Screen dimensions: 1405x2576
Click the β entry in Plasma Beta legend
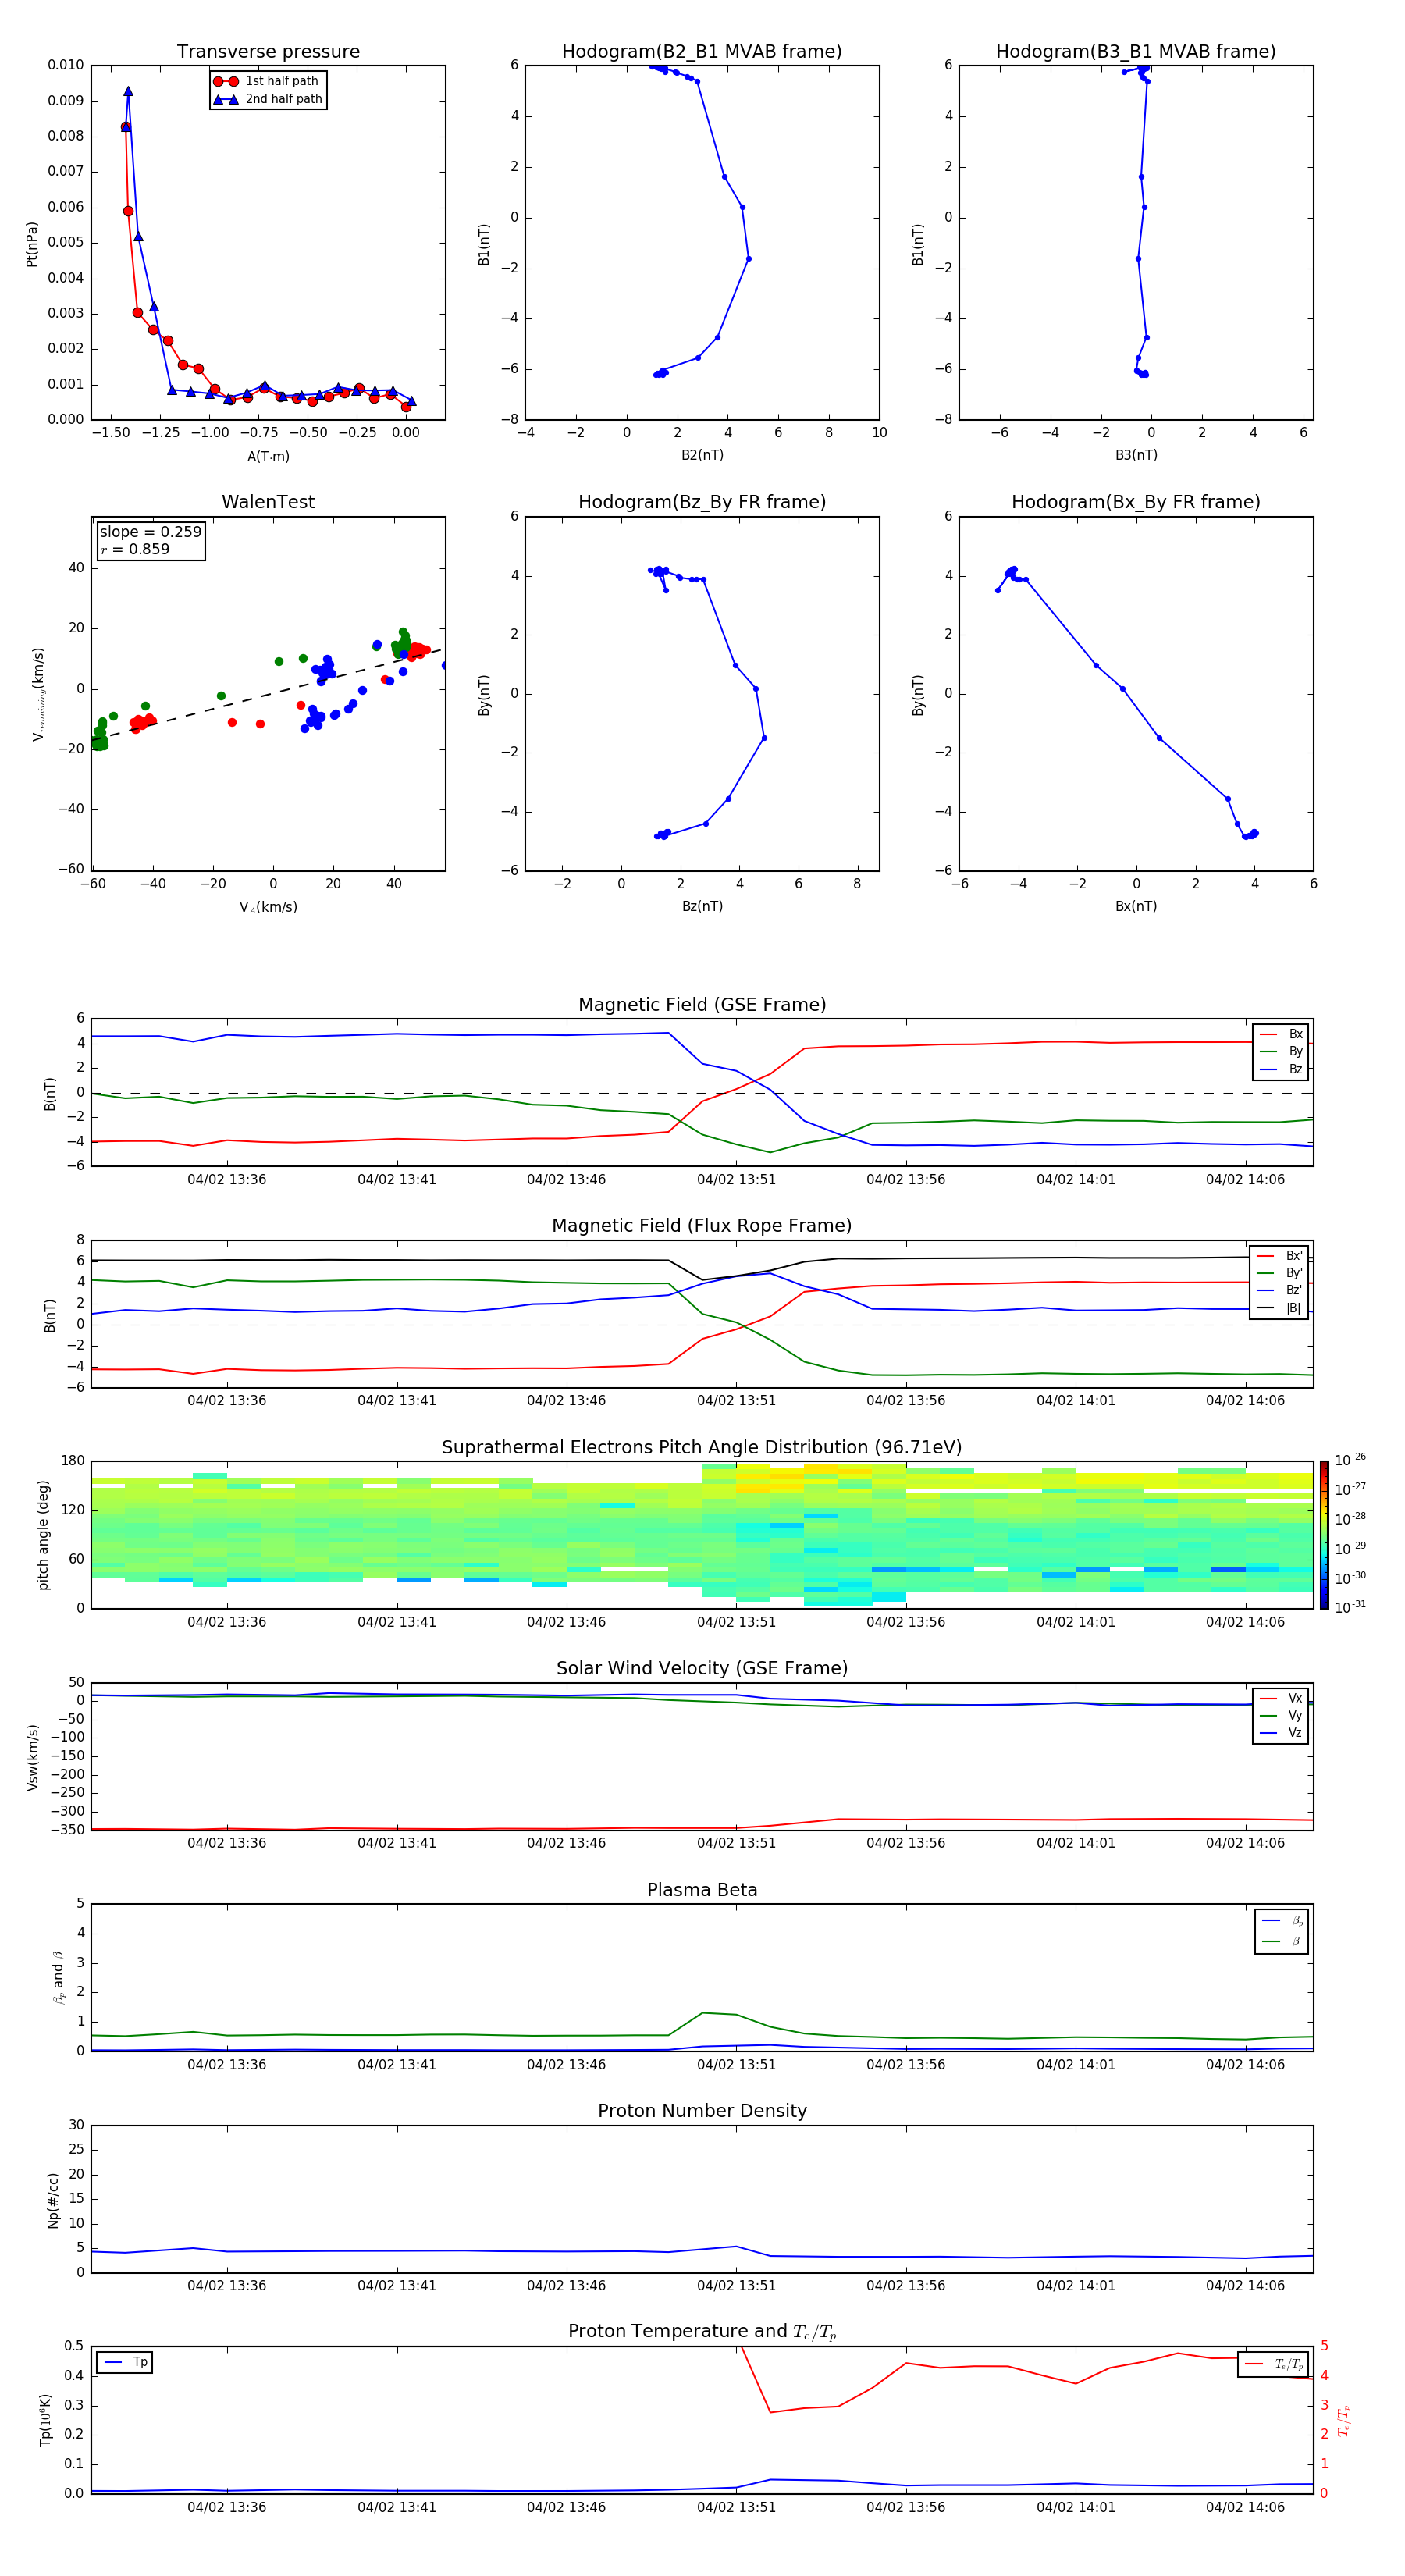[x=1282, y=1941]
